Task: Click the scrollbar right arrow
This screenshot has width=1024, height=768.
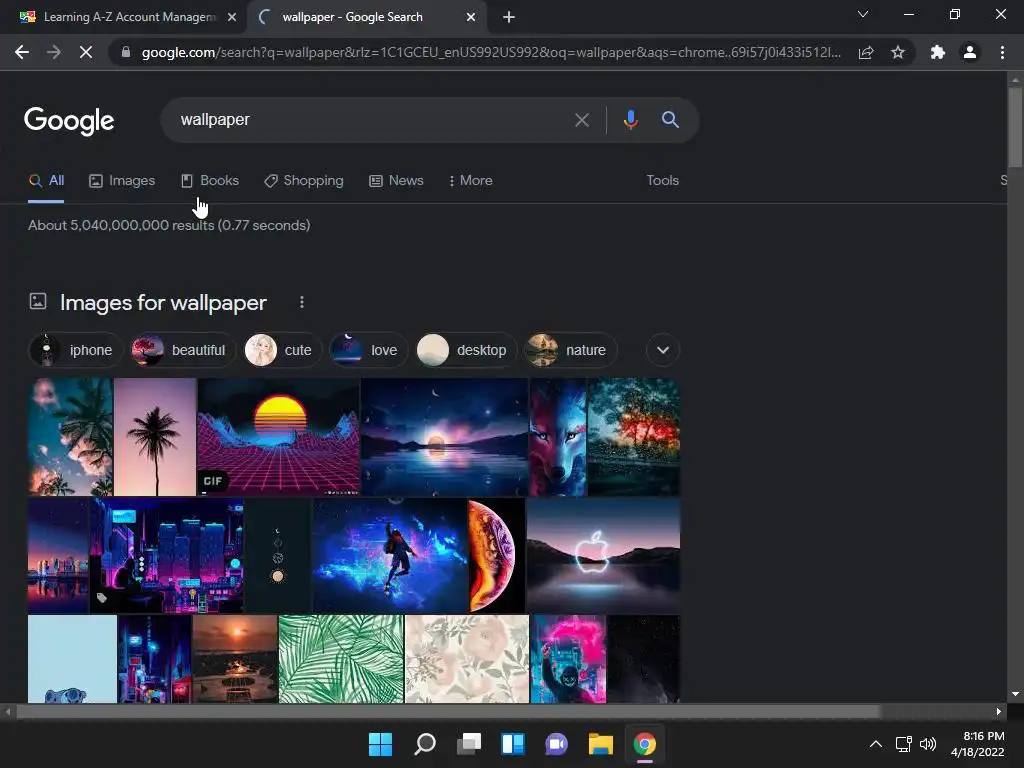Action: click(x=999, y=711)
